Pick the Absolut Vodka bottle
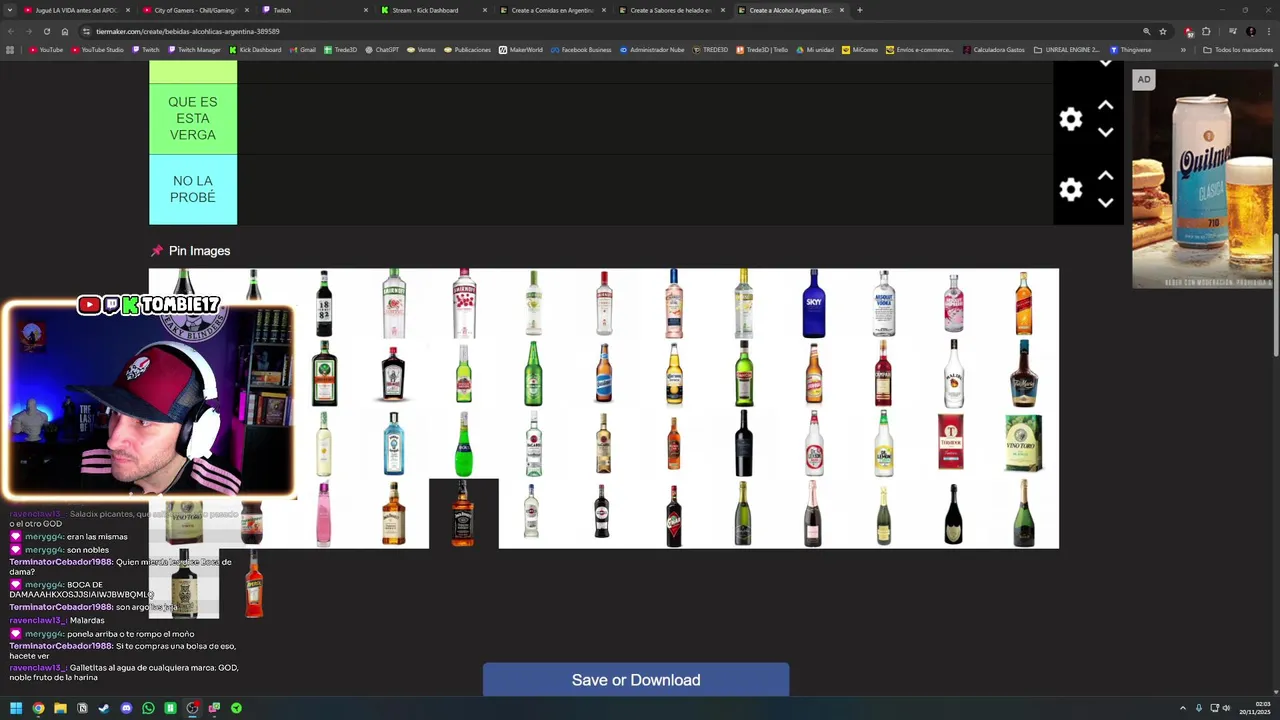 (884, 303)
